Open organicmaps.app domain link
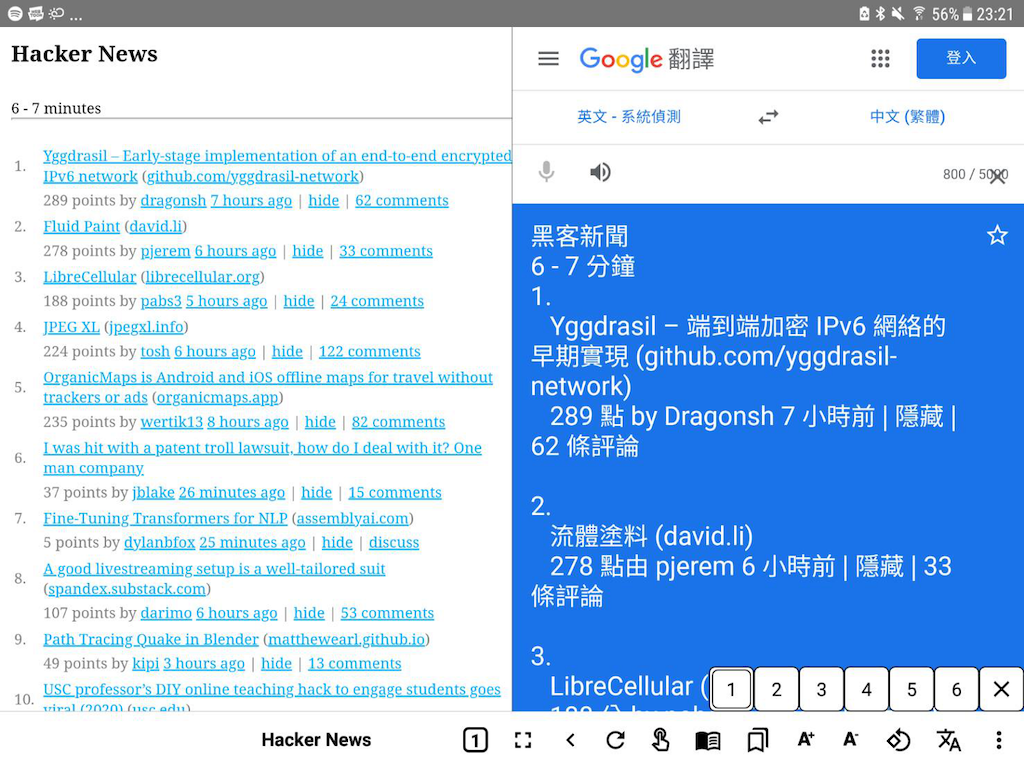 [217, 397]
